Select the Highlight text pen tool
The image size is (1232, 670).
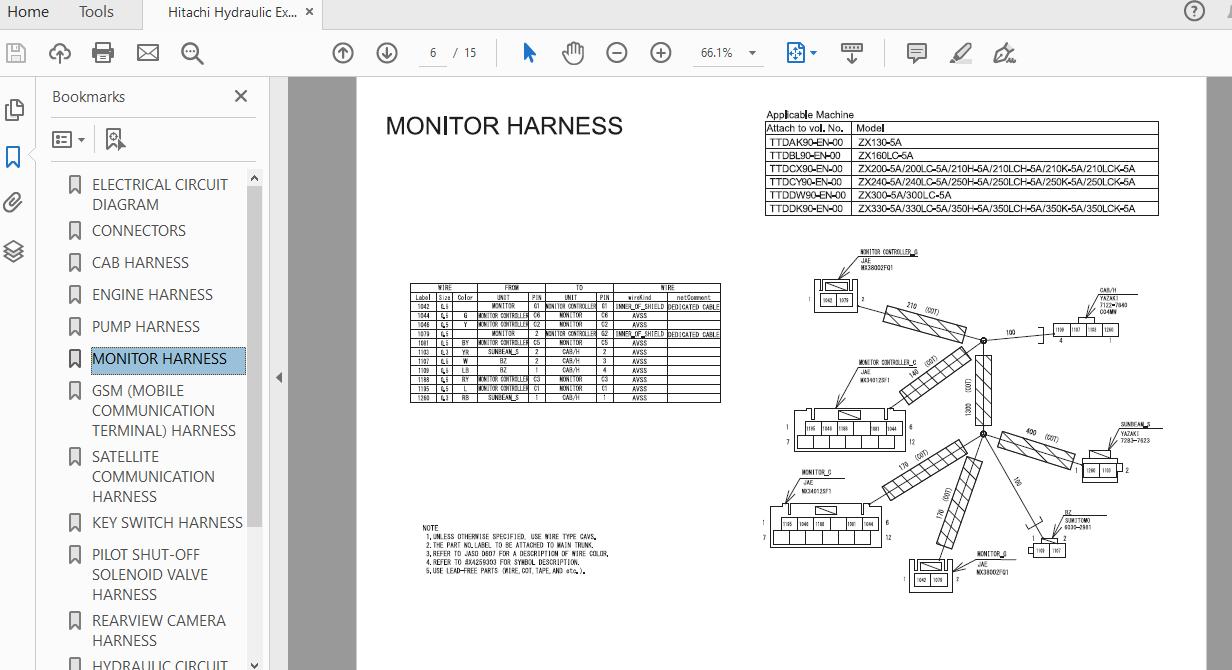tap(961, 53)
